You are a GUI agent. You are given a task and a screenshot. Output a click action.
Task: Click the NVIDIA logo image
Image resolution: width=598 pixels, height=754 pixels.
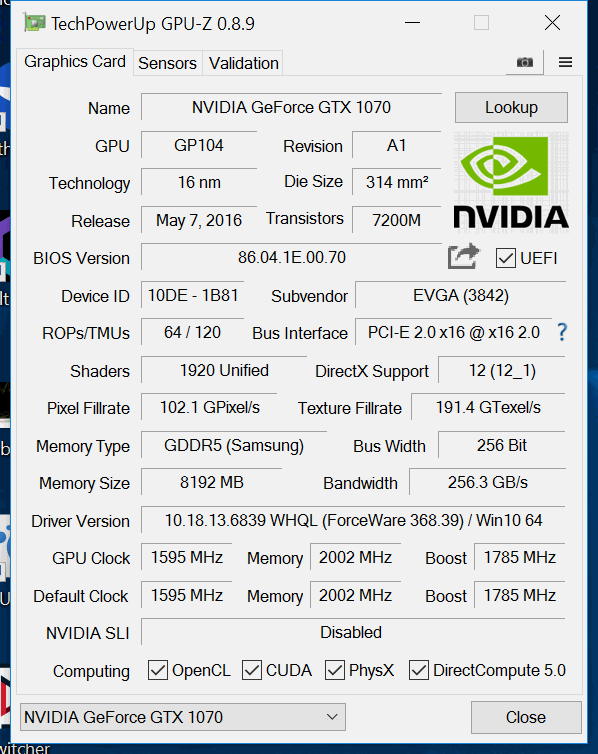pos(511,182)
